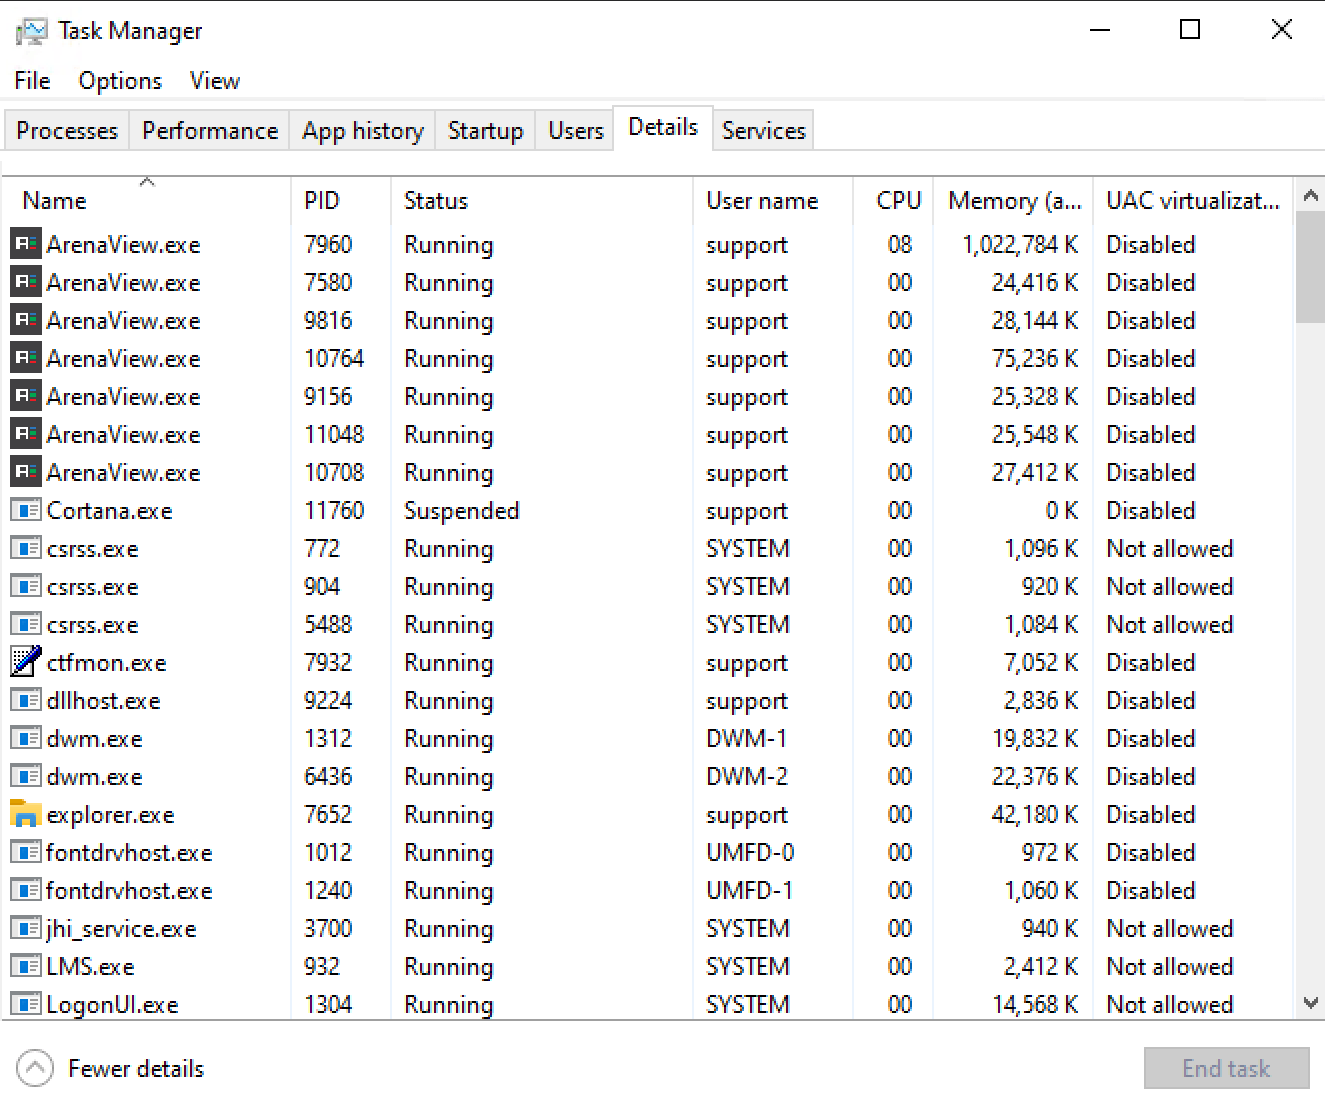Click the LogonUI.exe process icon
Viewport: 1325px width, 1114px height.
[x=25, y=1004]
